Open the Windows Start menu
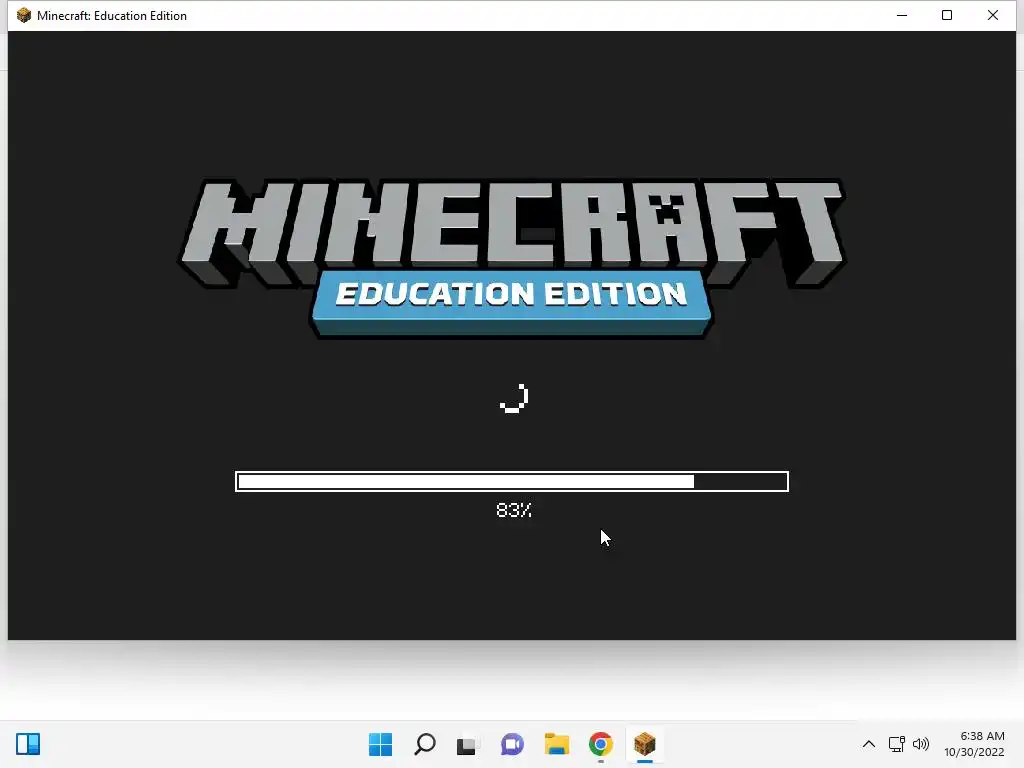This screenshot has height=768, width=1024. [x=380, y=744]
